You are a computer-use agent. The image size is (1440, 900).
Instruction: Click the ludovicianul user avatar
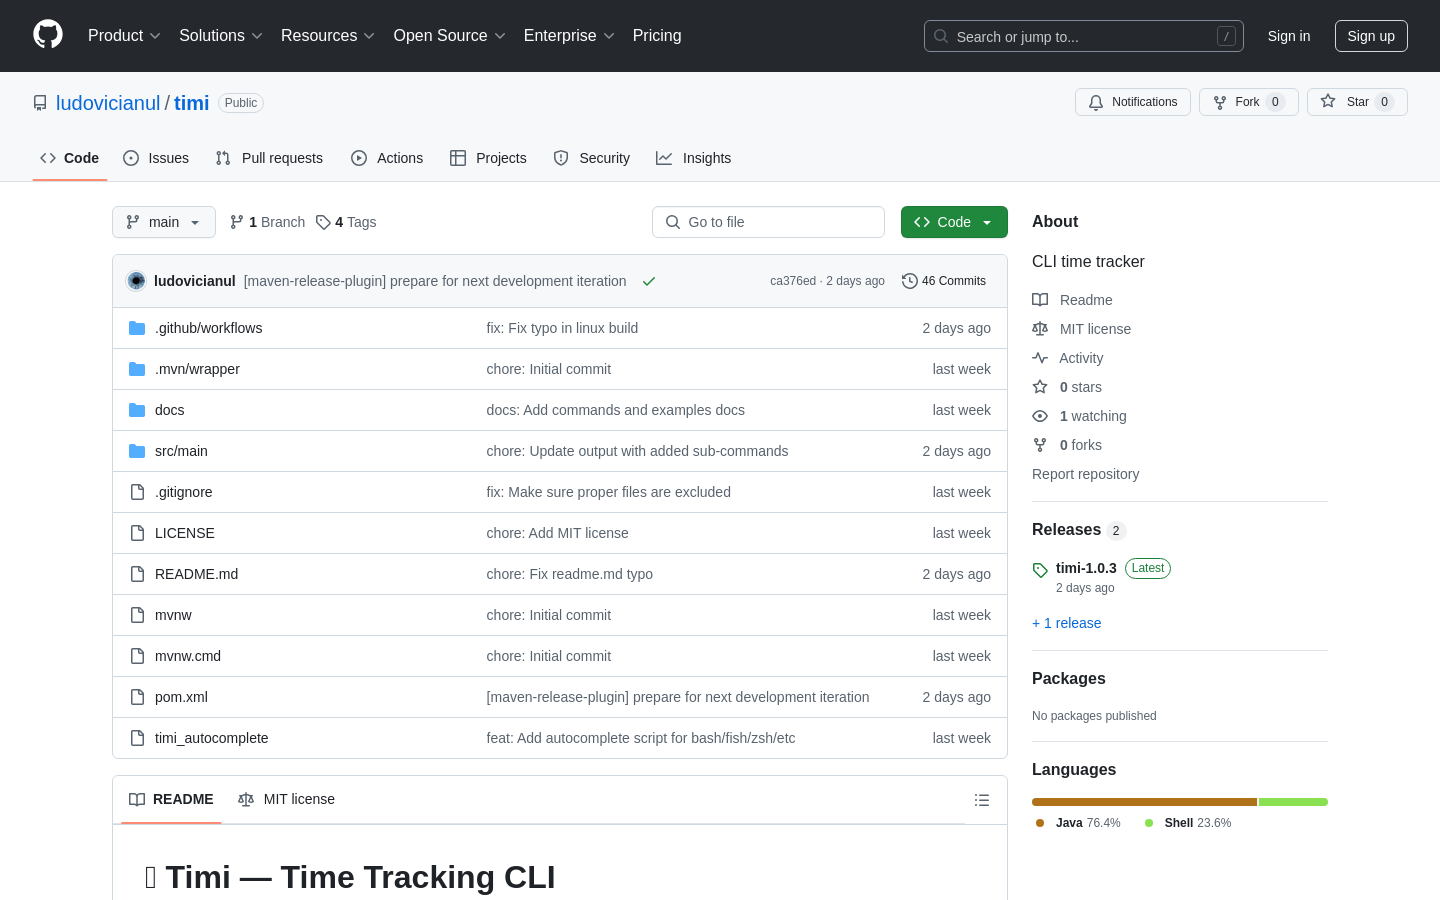137,281
